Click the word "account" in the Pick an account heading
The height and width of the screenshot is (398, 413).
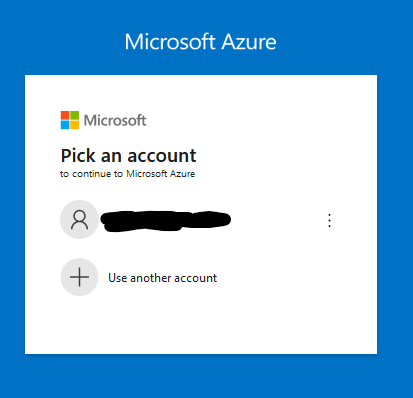click(162, 156)
